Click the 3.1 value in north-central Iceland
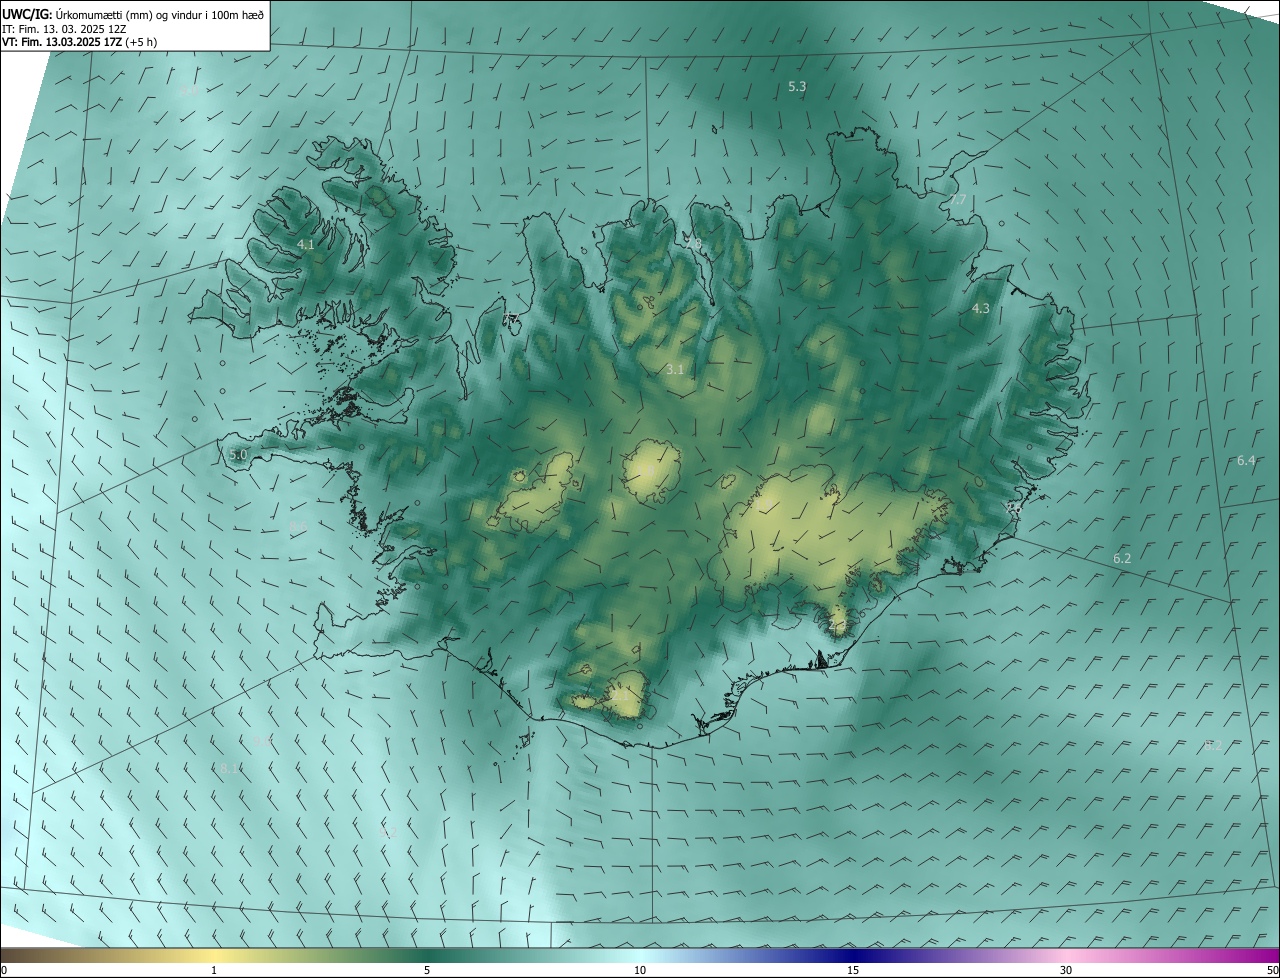This screenshot has height=978, width=1280. pyautogui.click(x=675, y=369)
